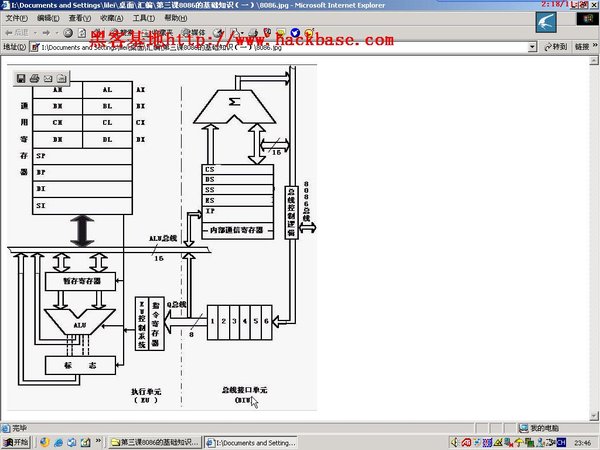Click the 开始 Start button
This screenshot has width=600, height=450.
(x=17, y=442)
